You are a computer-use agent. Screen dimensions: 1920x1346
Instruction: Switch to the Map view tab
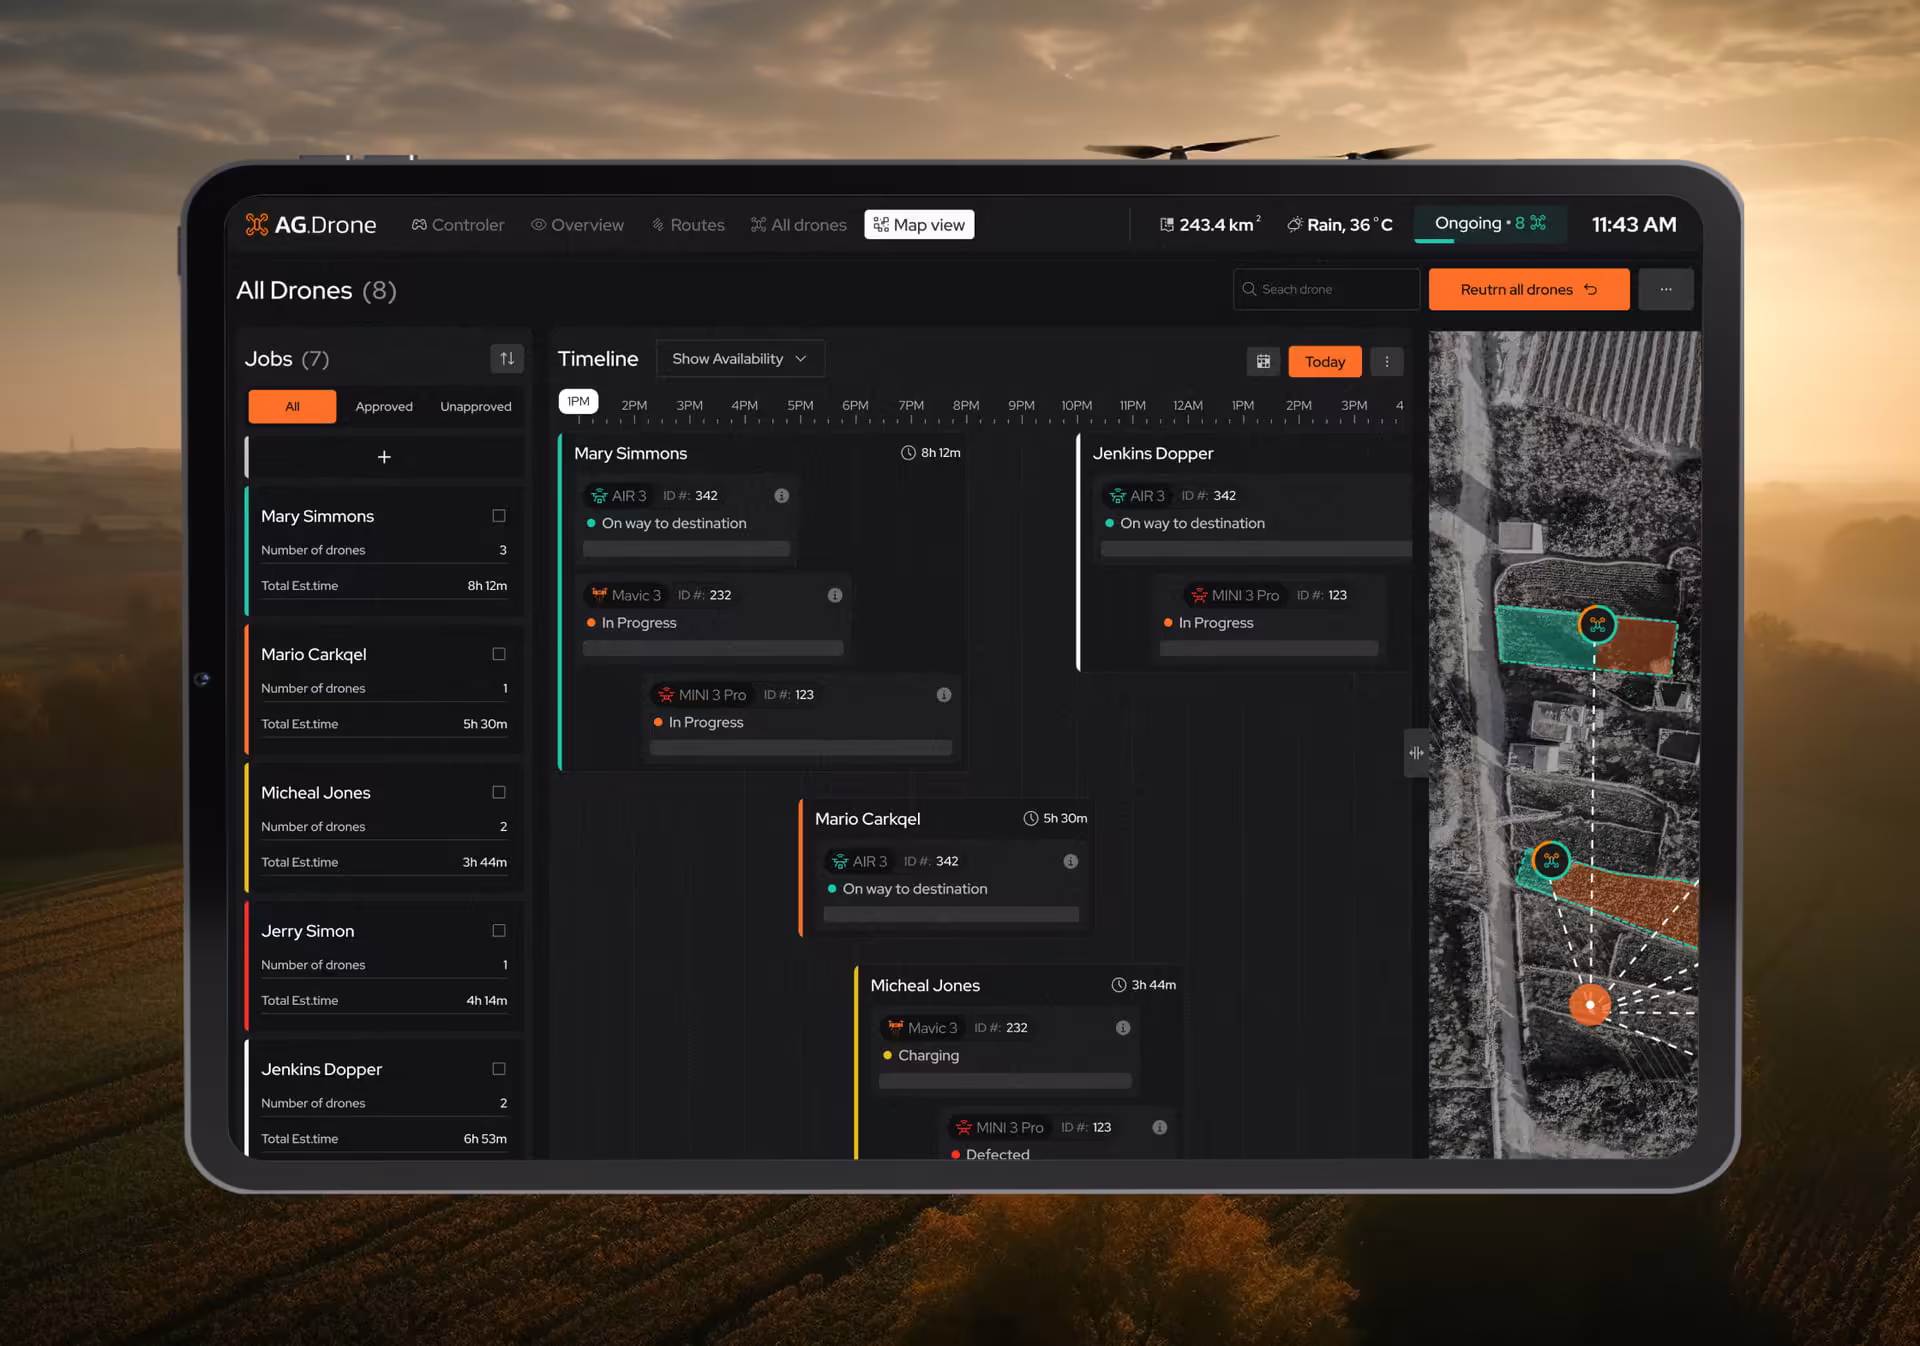918,224
